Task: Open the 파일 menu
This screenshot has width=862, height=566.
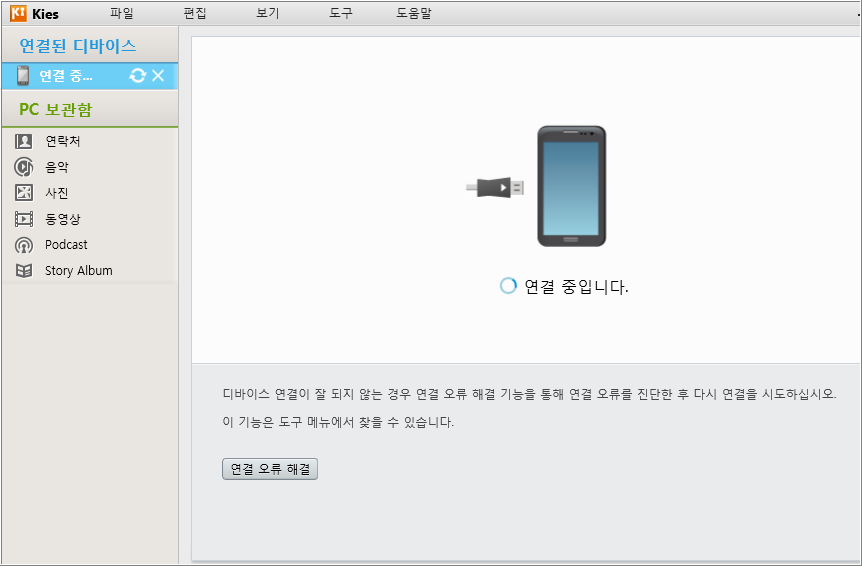Action: tap(121, 13)
